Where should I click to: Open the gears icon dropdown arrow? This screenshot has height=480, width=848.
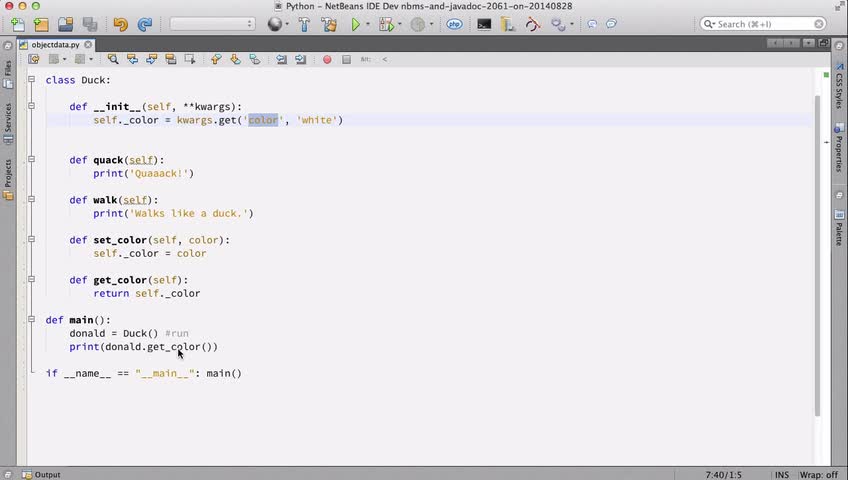coord(572,24)
